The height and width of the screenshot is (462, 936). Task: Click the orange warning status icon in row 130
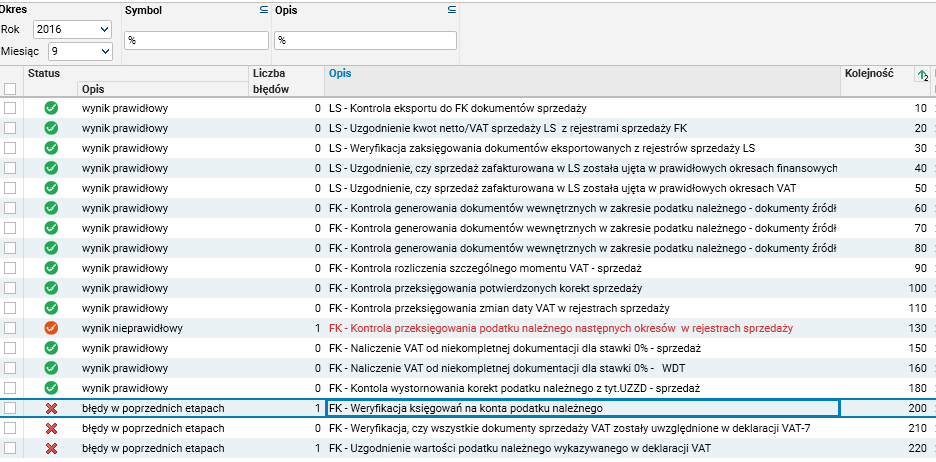pos(51,328)
